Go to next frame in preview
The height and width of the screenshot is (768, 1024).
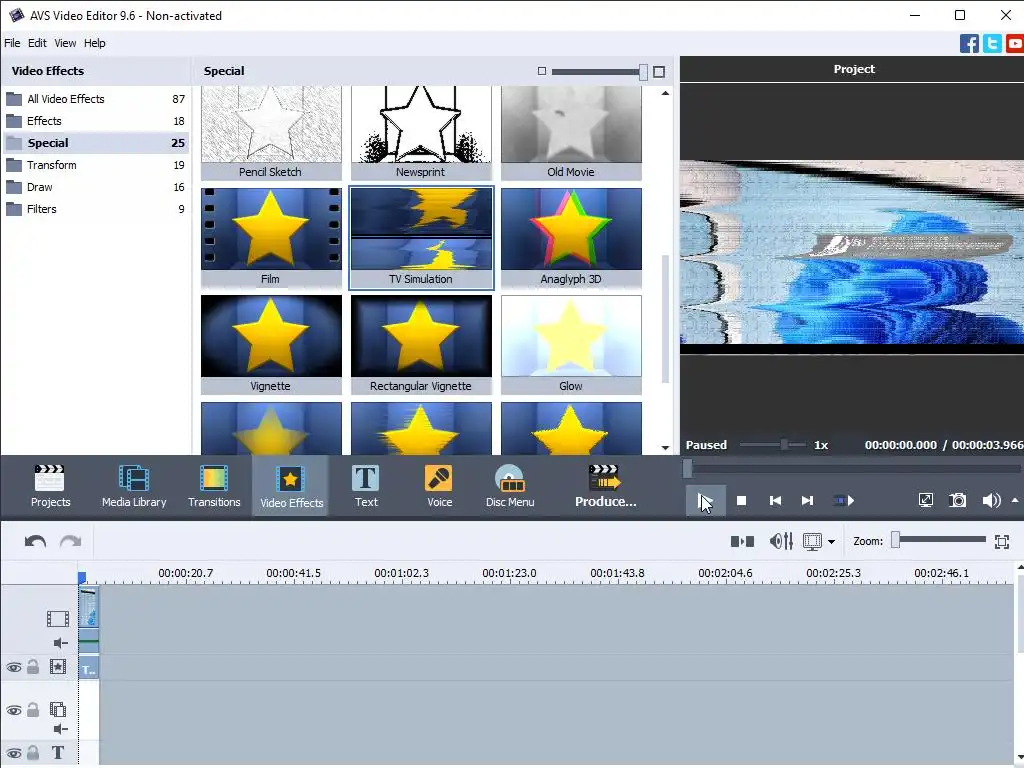(807, 501)
